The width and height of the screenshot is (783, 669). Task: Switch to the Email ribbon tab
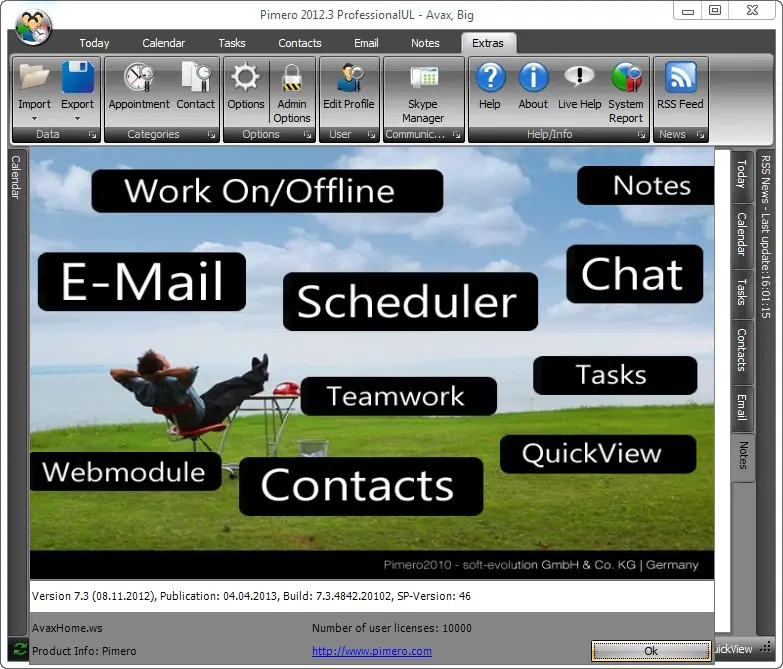point(366,43)
